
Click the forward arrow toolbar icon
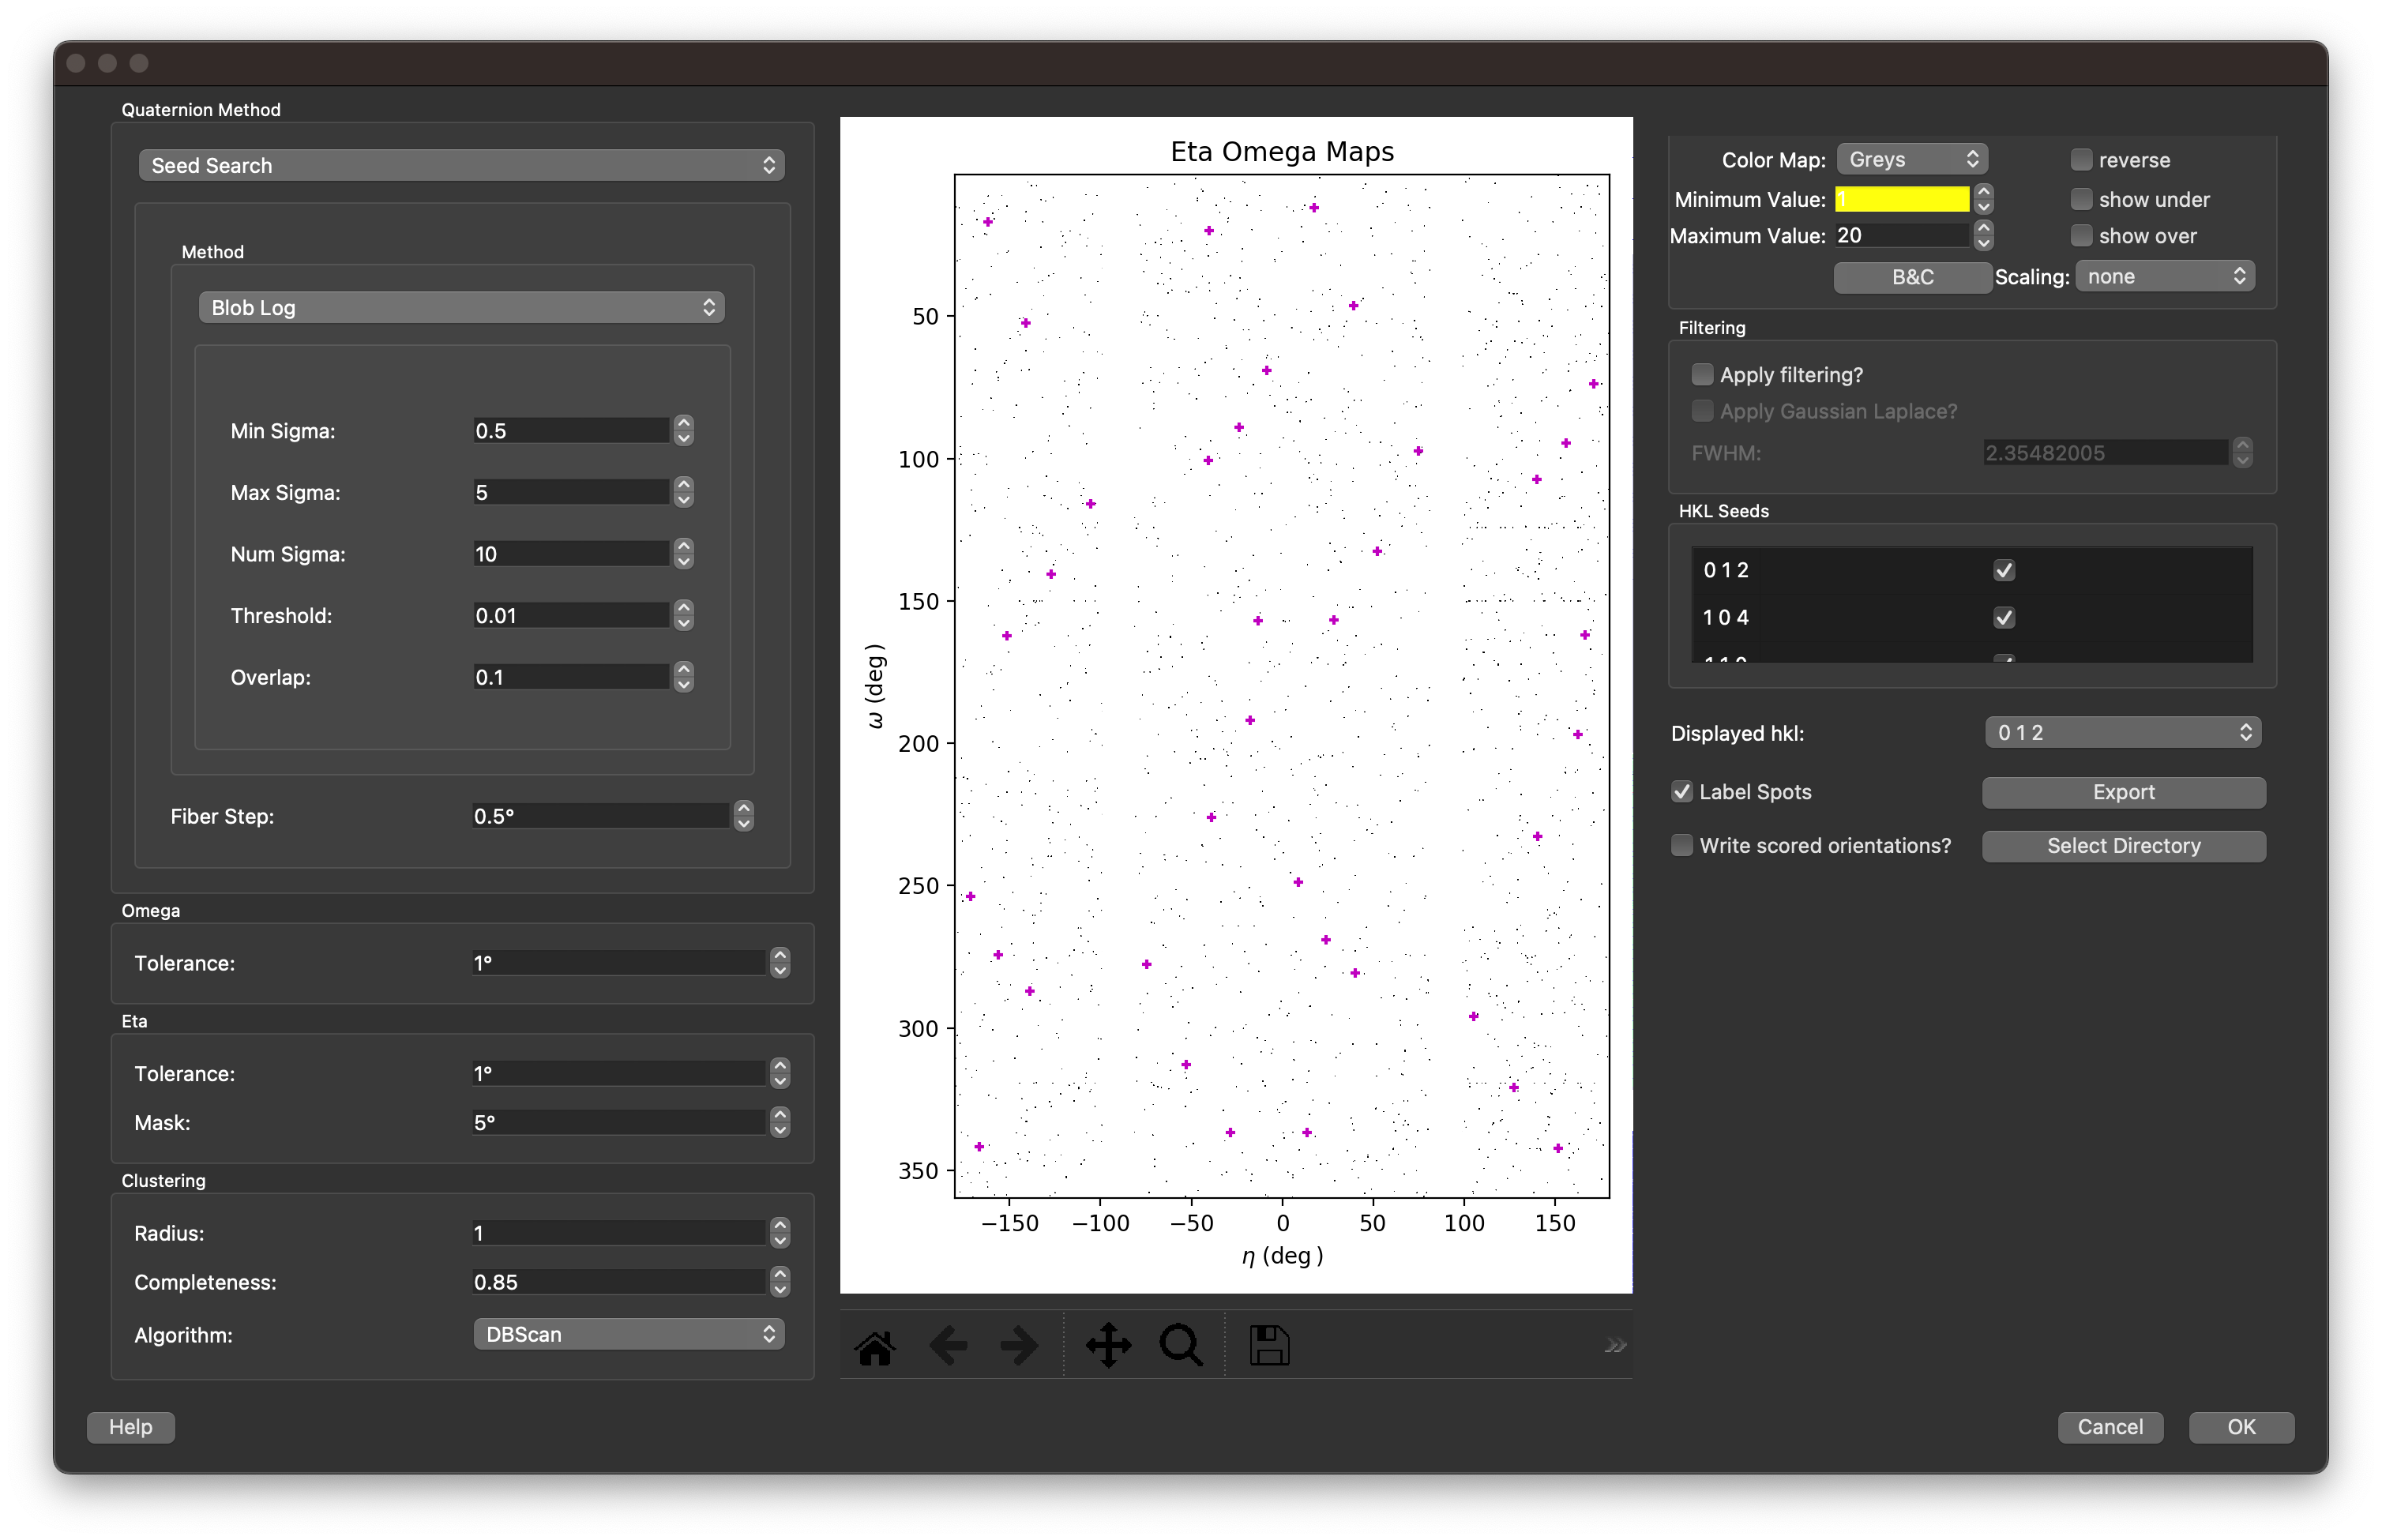pyautogui.click(x=1018, y=1346)
